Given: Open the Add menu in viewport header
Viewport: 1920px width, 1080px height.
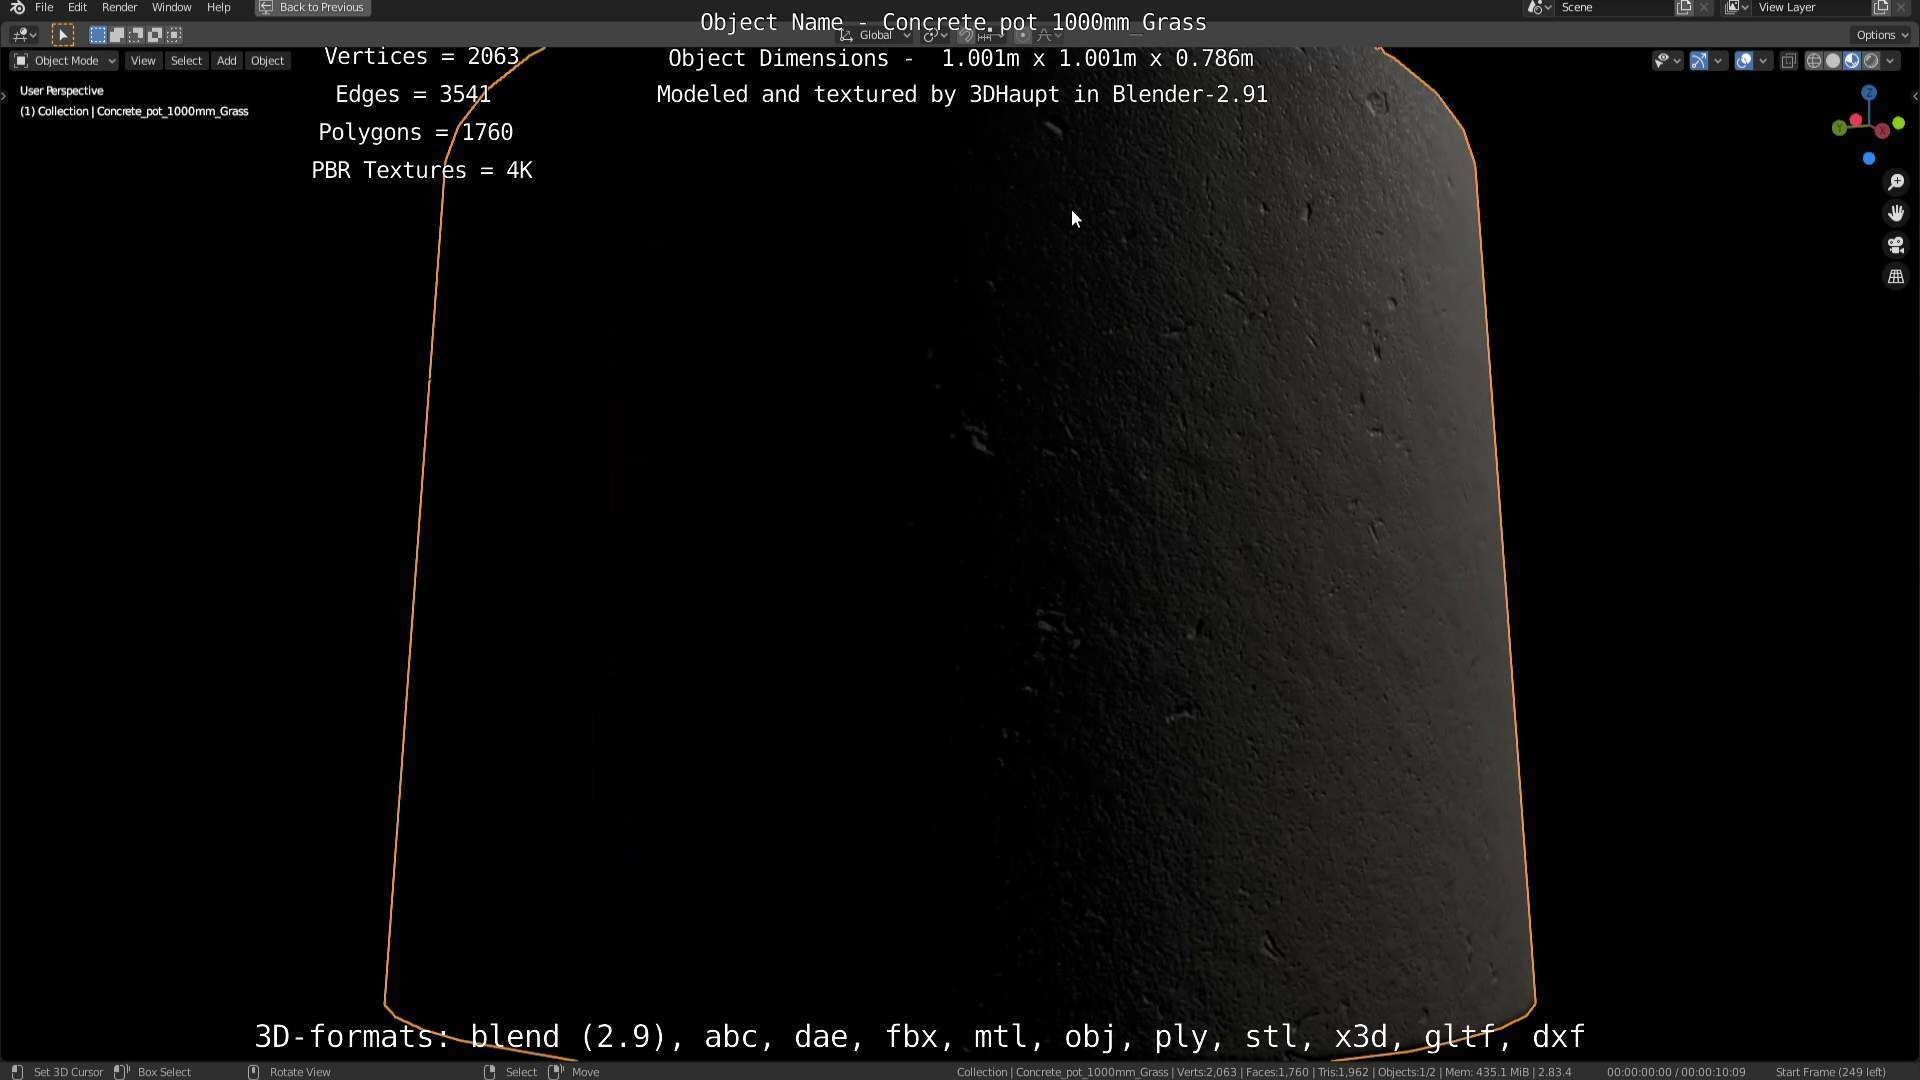Looking at the screenshot, I should 226,61.
